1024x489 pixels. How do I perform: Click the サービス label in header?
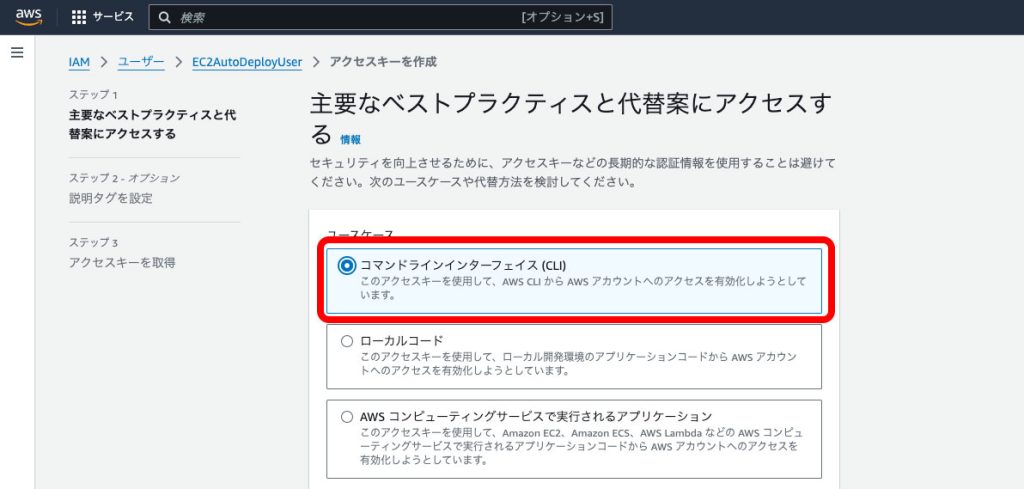pos(113,17)
